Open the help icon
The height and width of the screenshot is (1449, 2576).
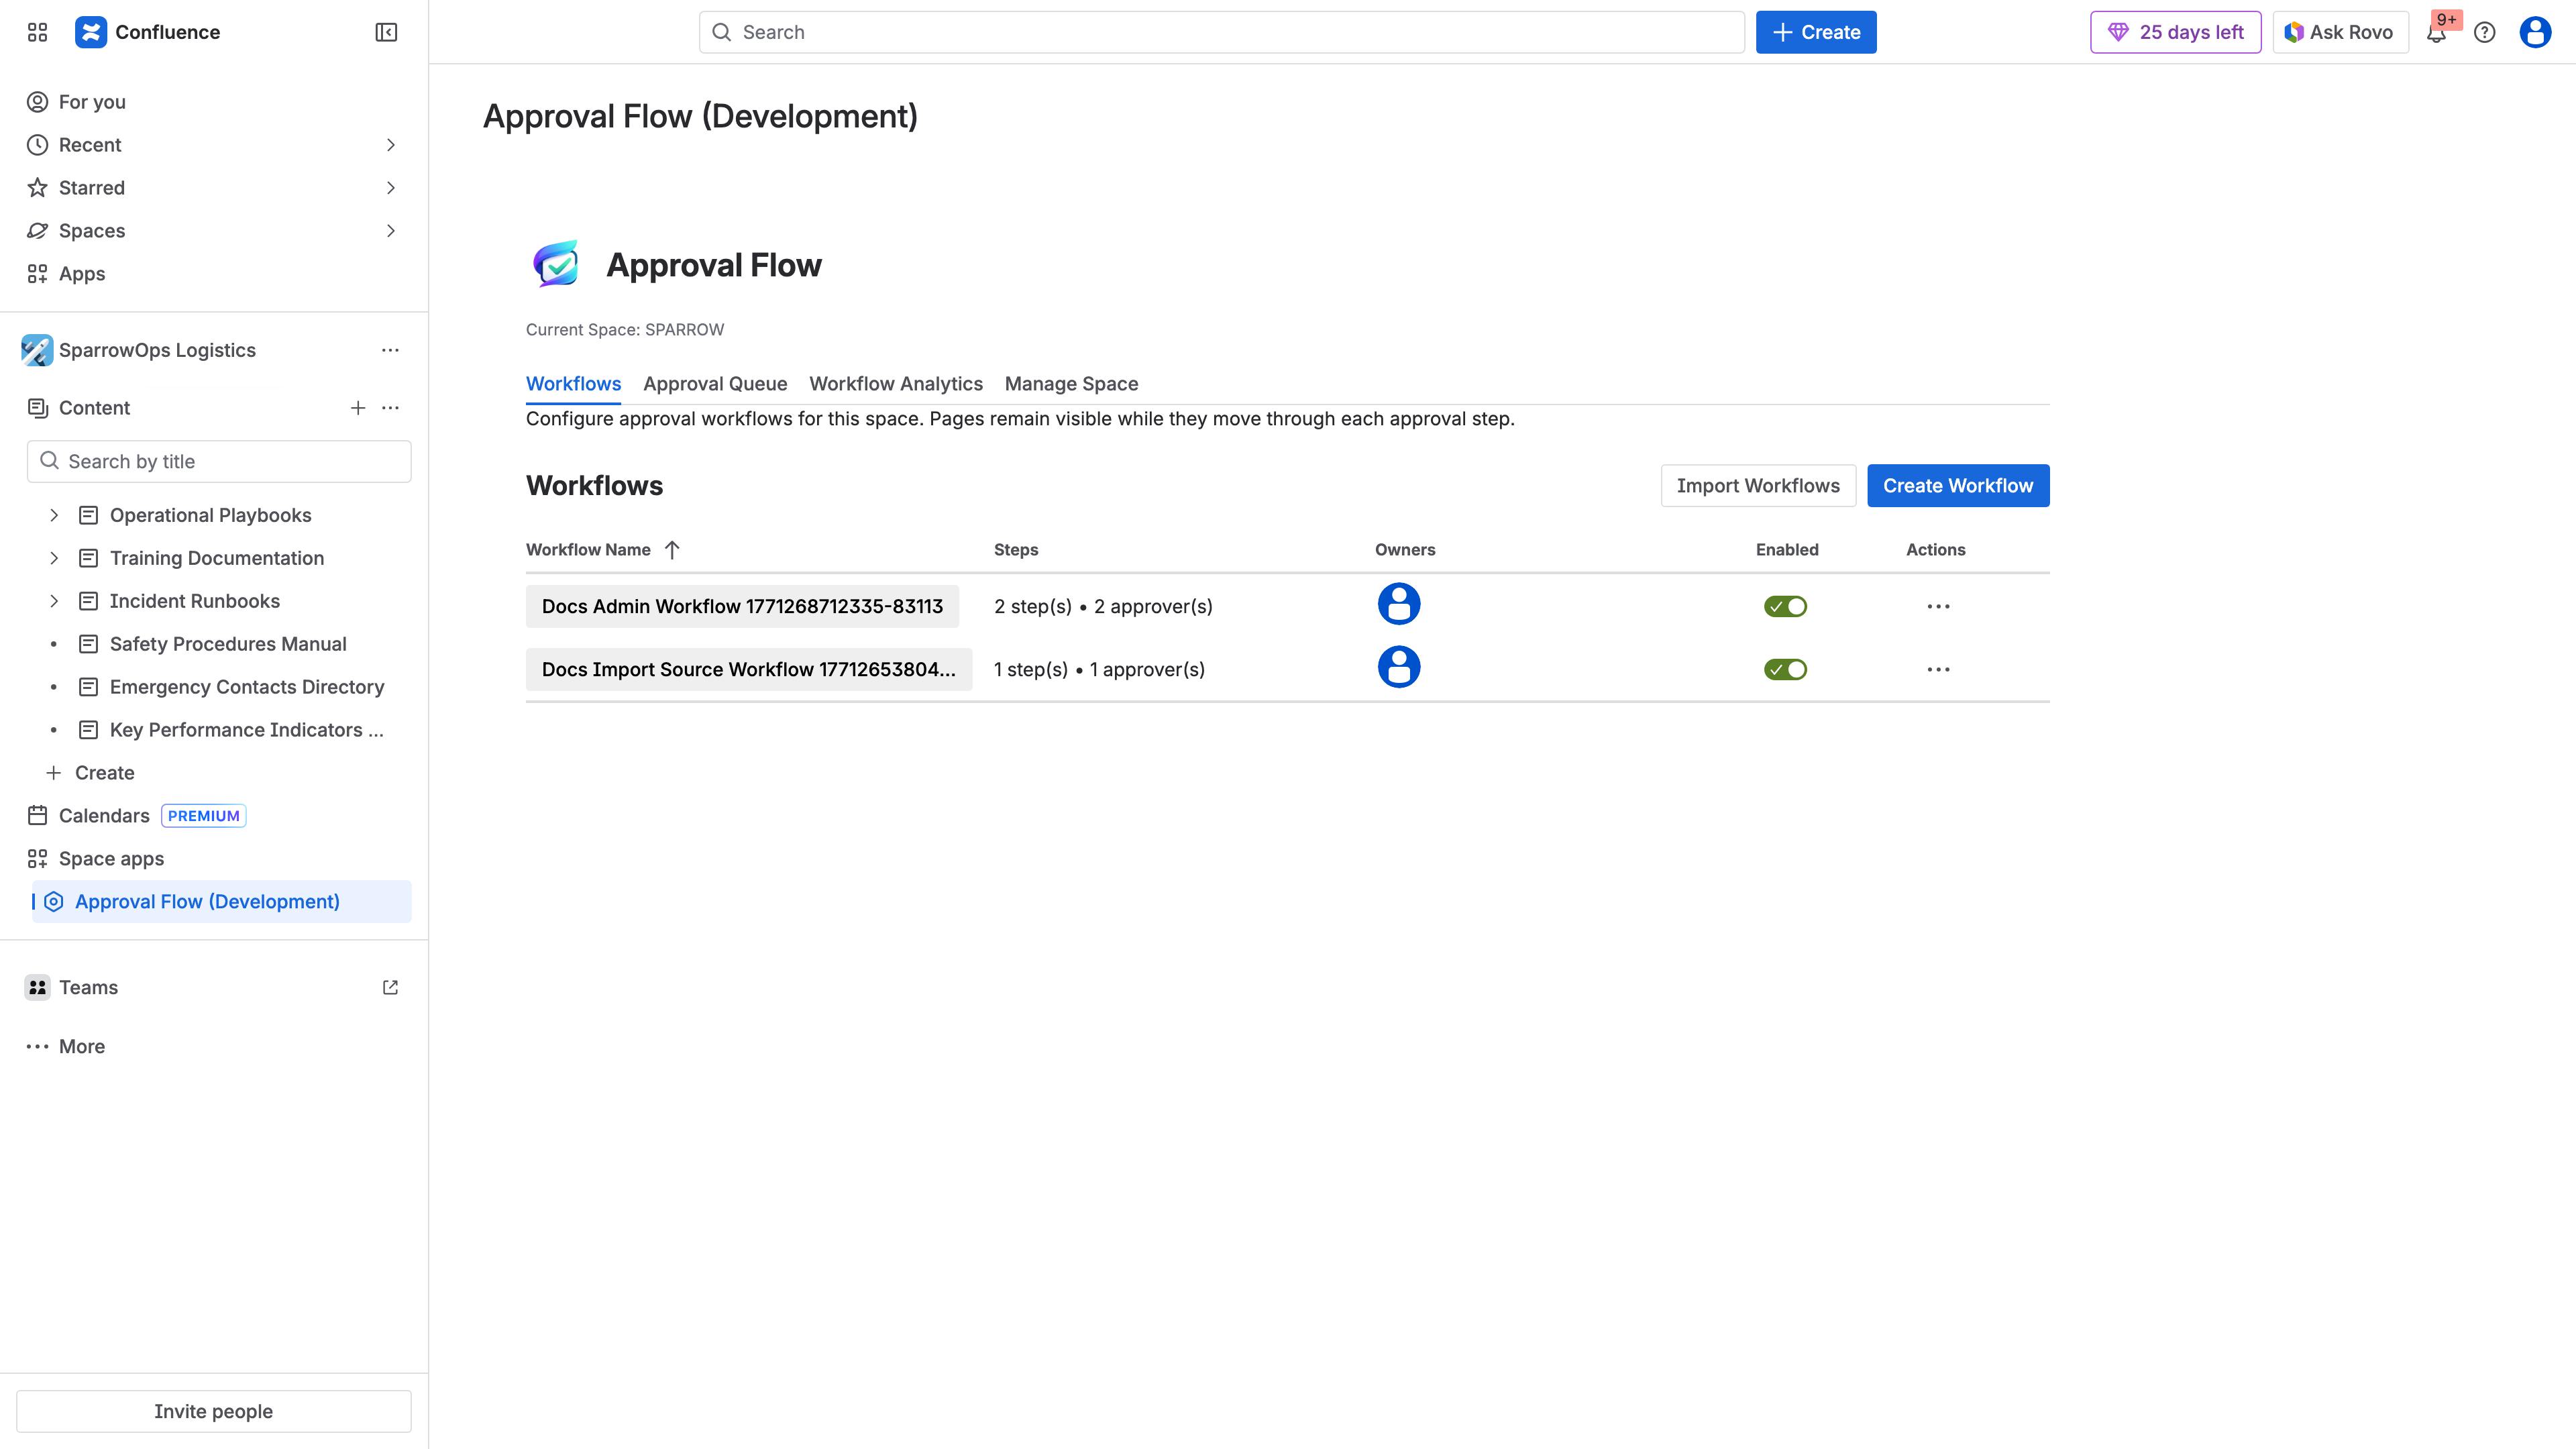[x=2486, y=32]
